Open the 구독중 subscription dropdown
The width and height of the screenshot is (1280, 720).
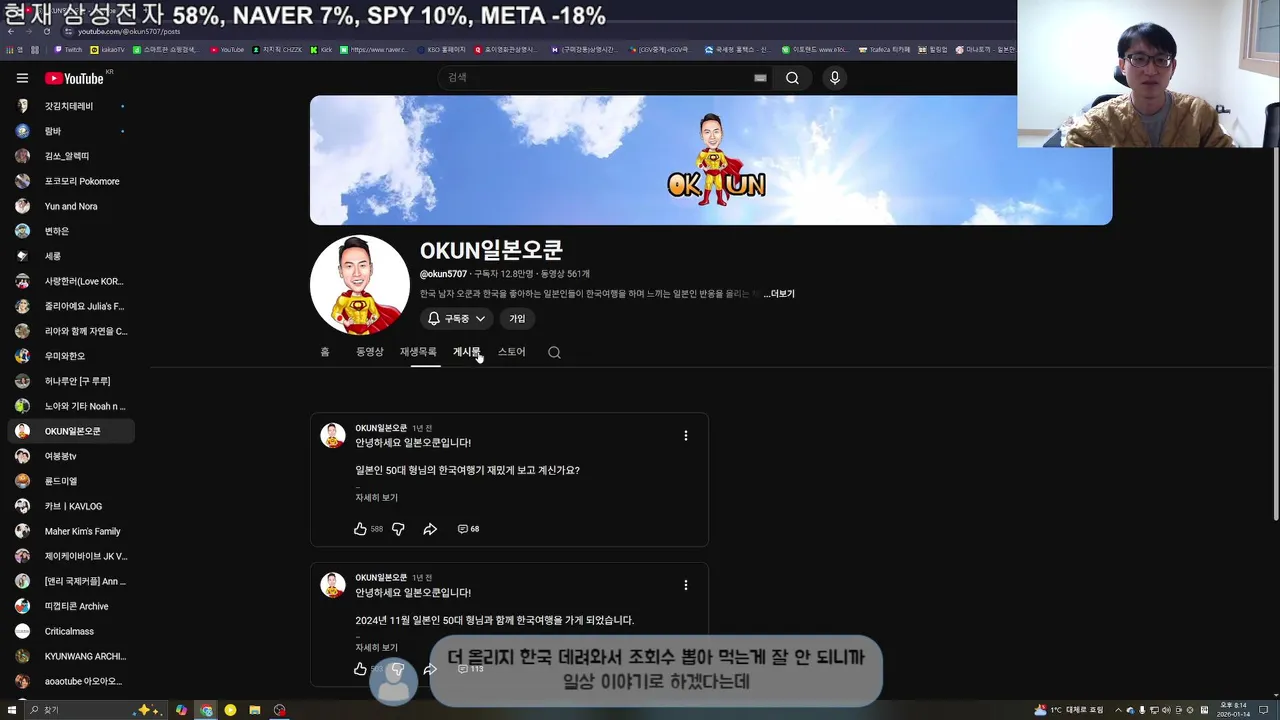[456, 319]
